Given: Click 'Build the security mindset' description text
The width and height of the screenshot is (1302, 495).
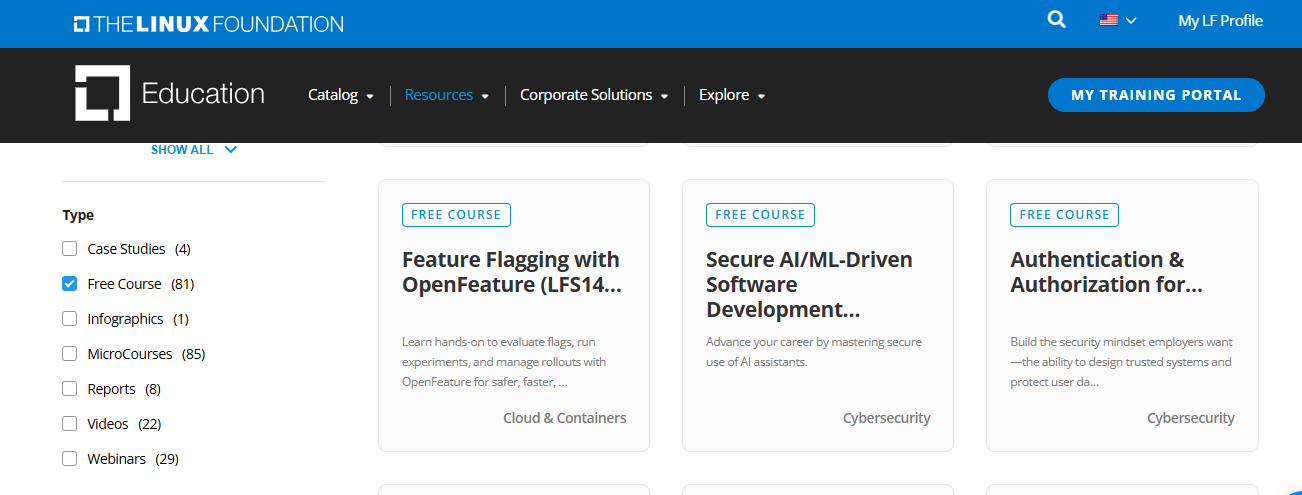Looking at the screenshot, I should tap(1121, 362).
